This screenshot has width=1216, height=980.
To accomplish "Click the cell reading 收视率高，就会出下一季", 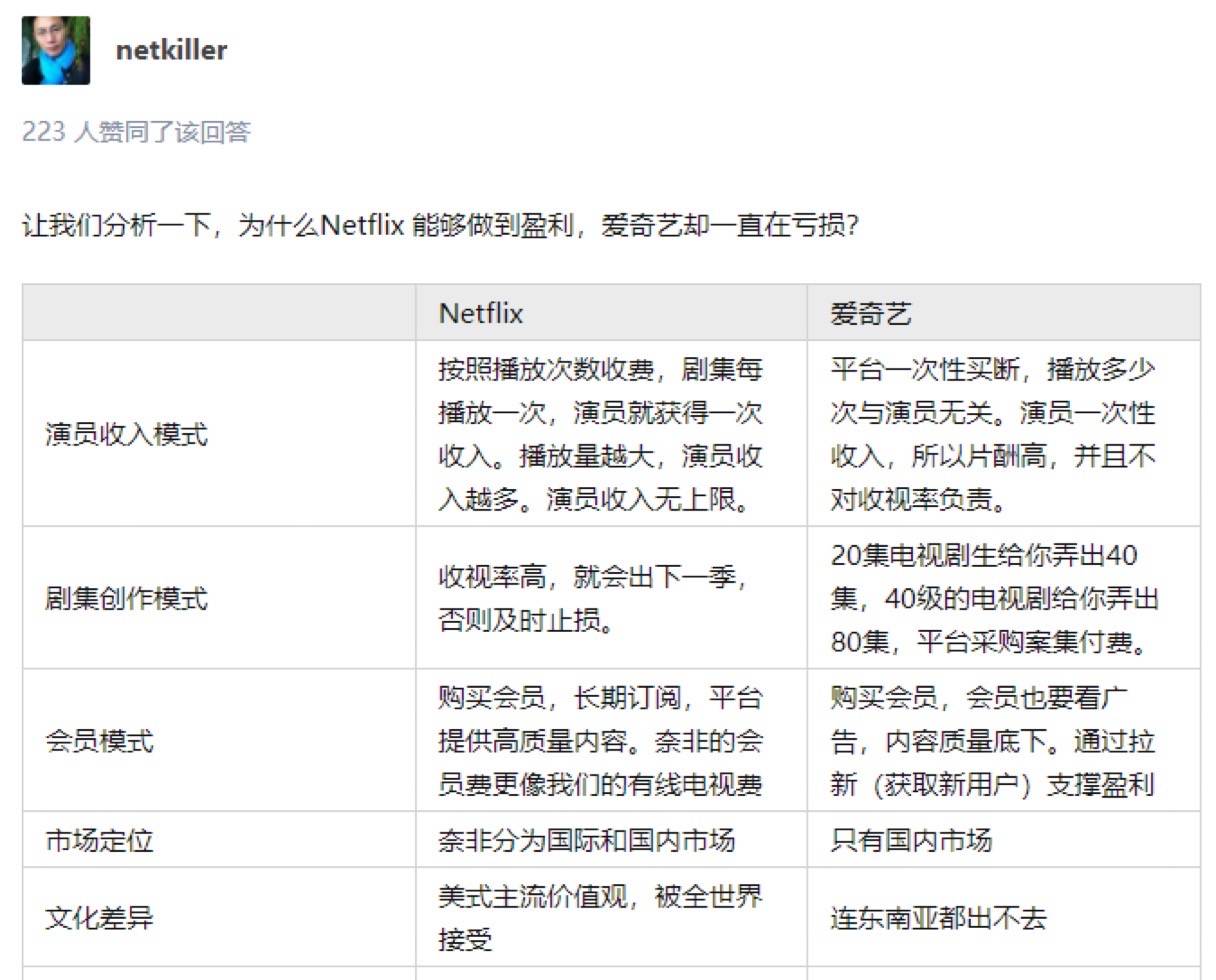I will click(x=594, y=598).
